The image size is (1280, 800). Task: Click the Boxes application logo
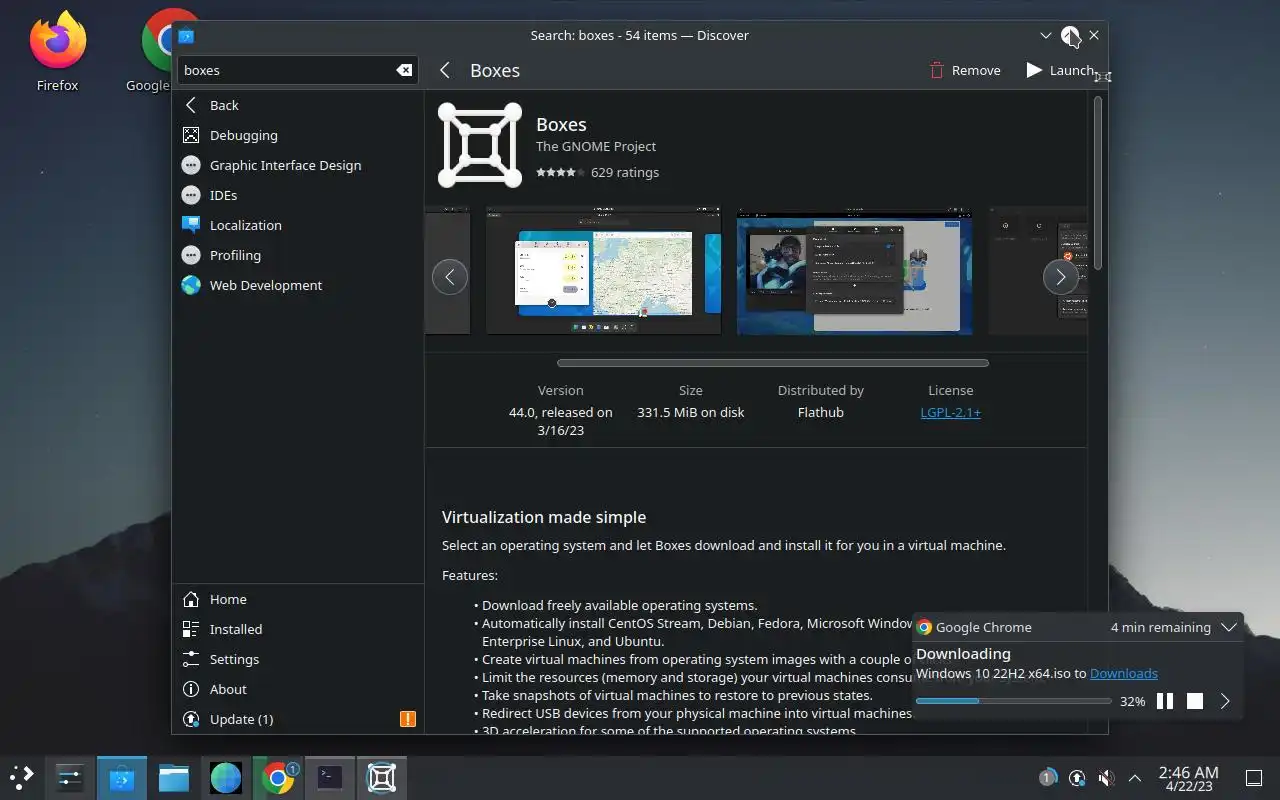(480, 145)
